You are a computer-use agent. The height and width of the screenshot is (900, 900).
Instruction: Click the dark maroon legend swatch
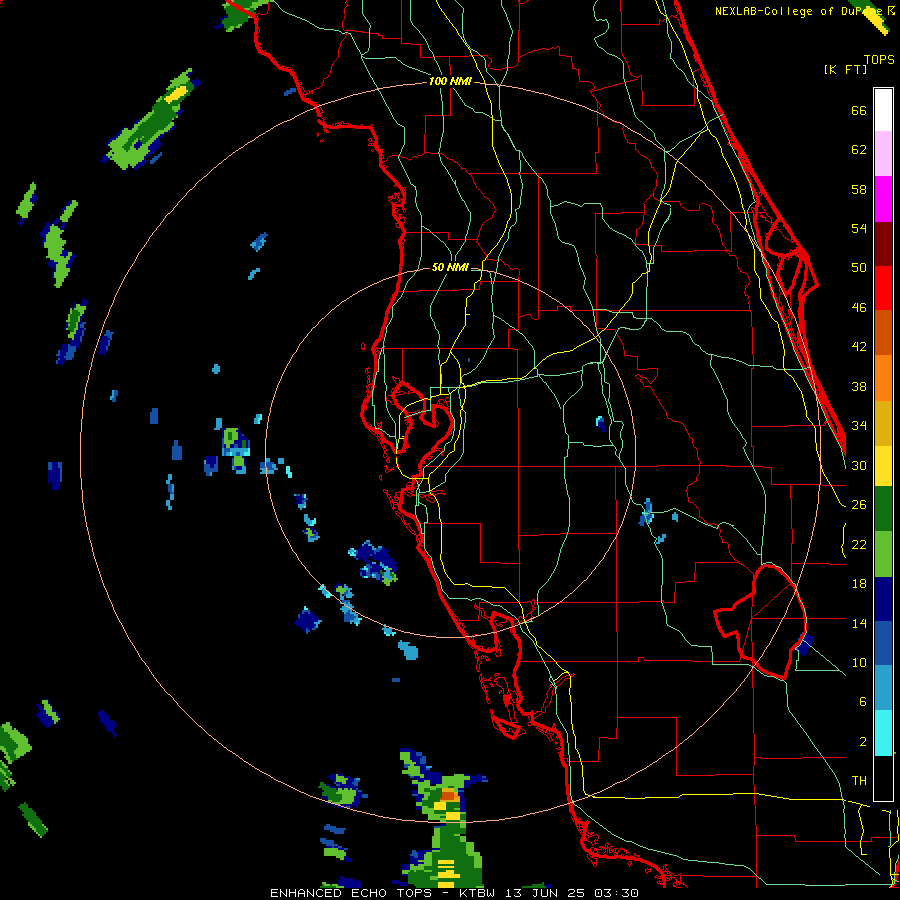(883, 244)
